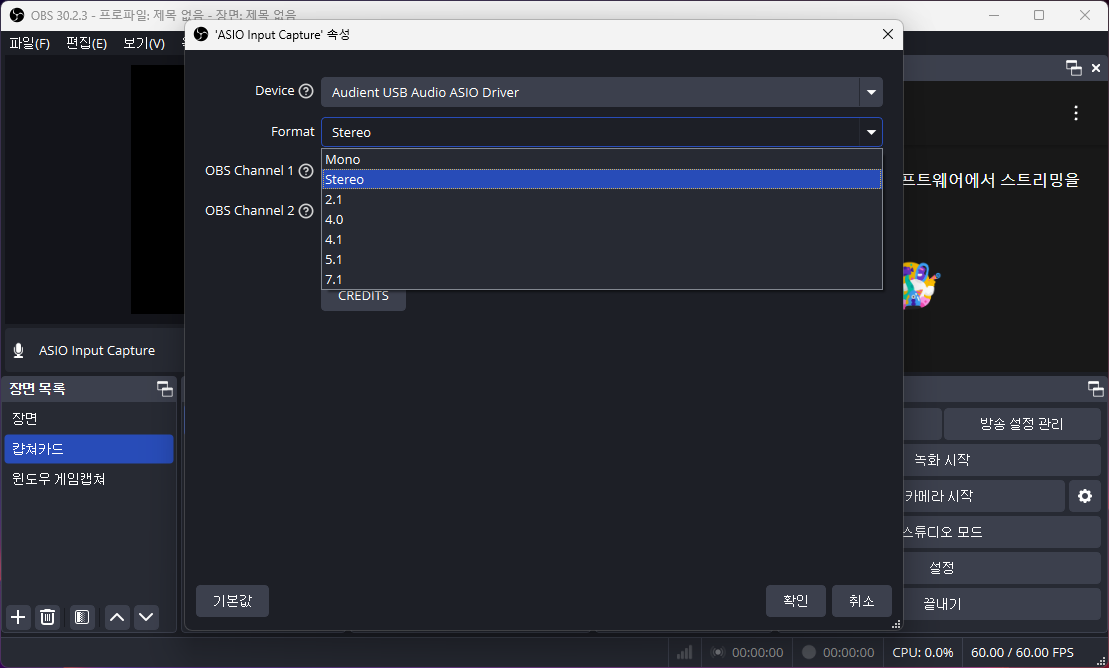Open the scene filters icon

[82, 617]
